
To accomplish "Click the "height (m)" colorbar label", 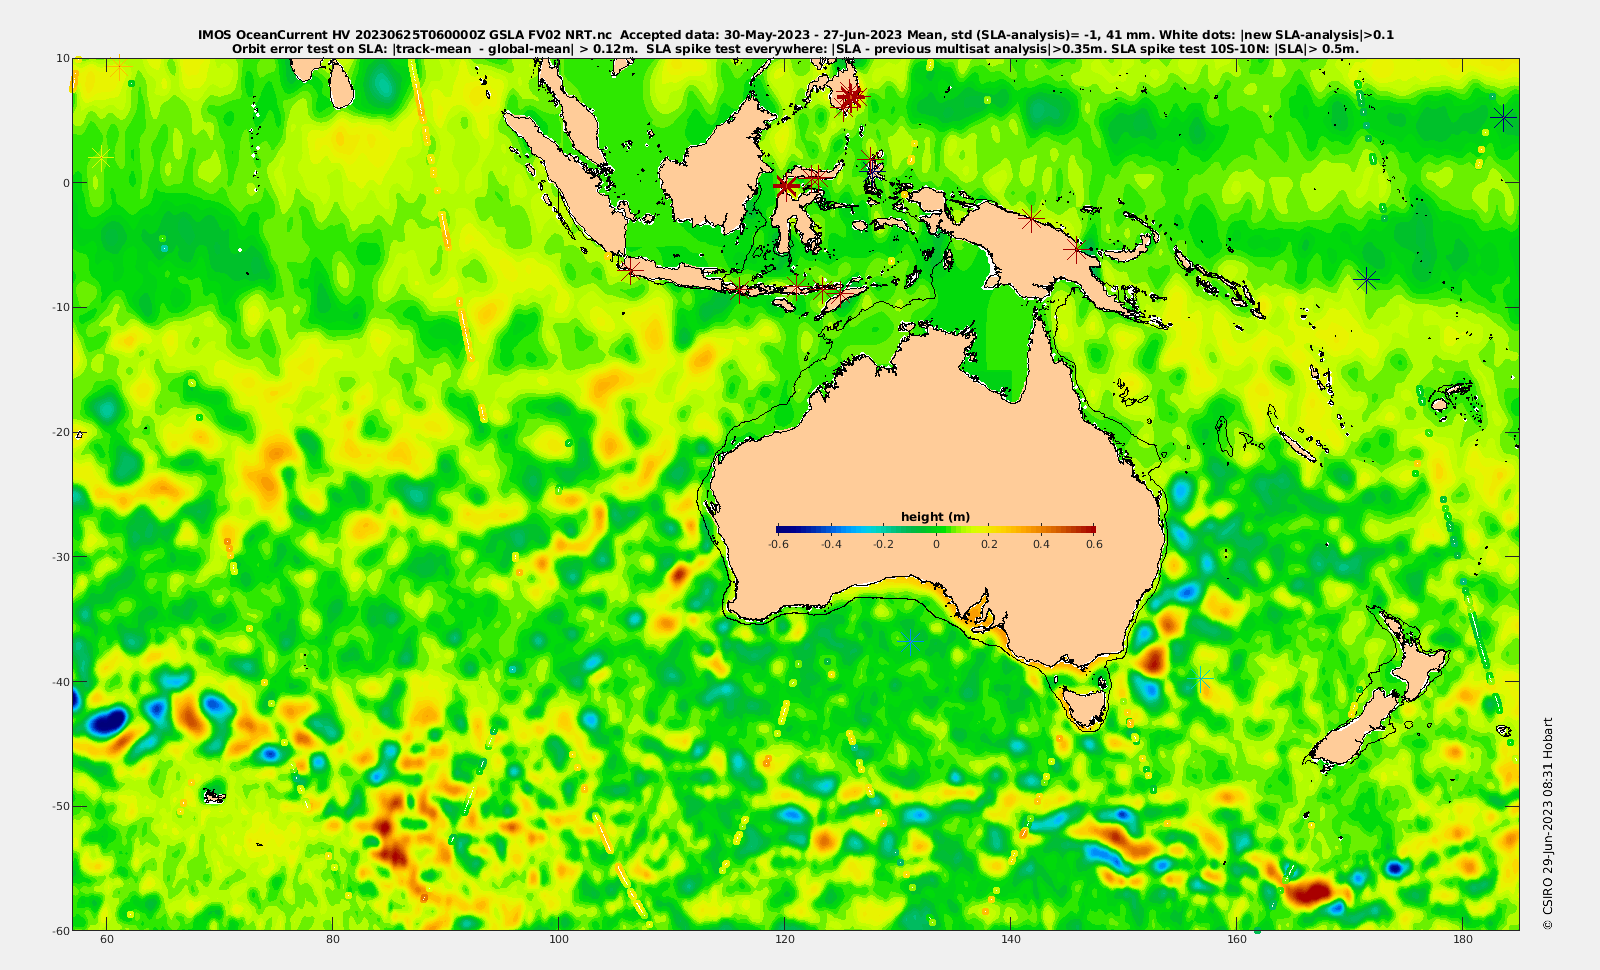I will tap(935, 517).
